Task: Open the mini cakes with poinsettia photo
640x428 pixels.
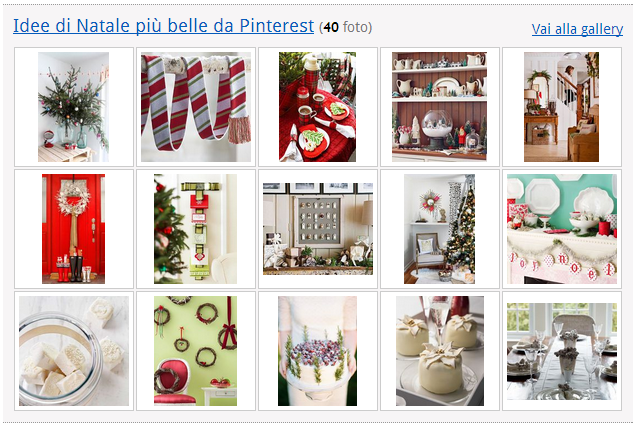Action: (x=440, y=351)
